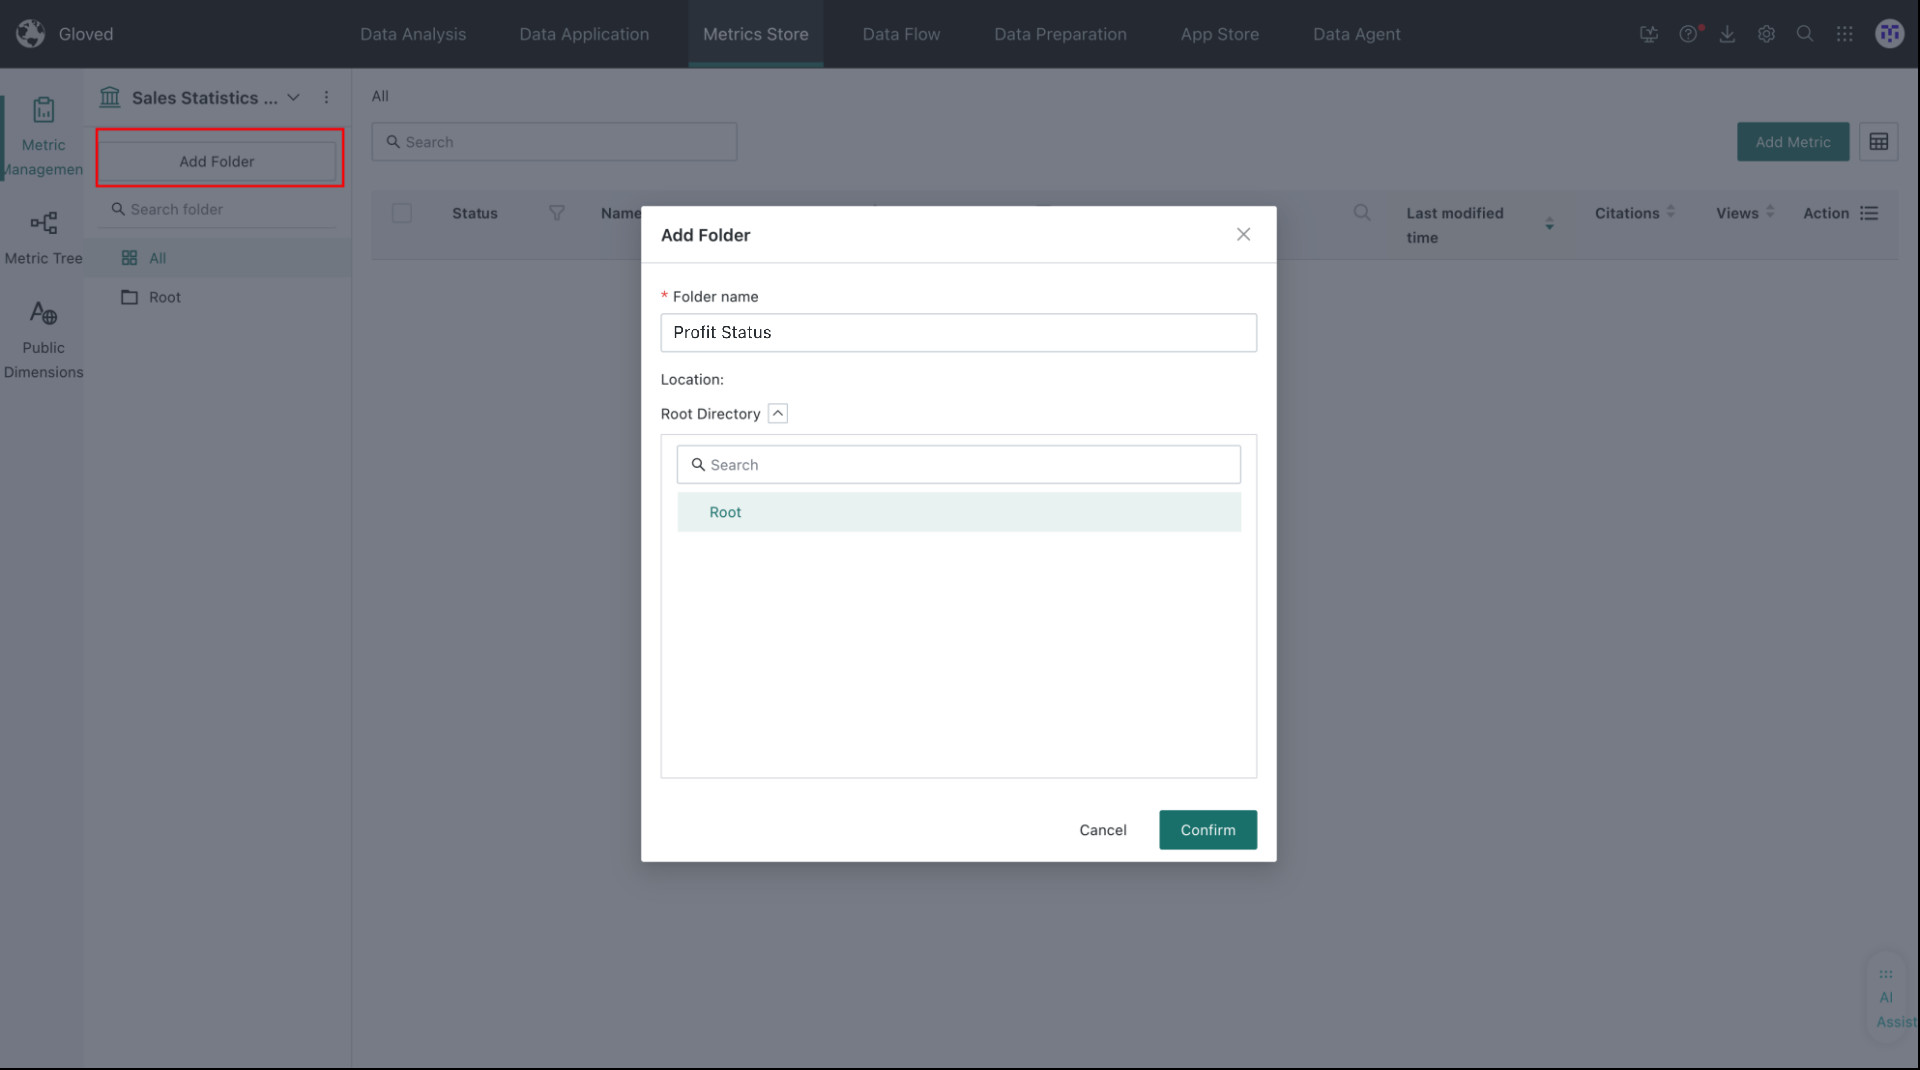Click the Add Metric button
Viewport: 1920px width, 1070px height.
coord(1793,142)
